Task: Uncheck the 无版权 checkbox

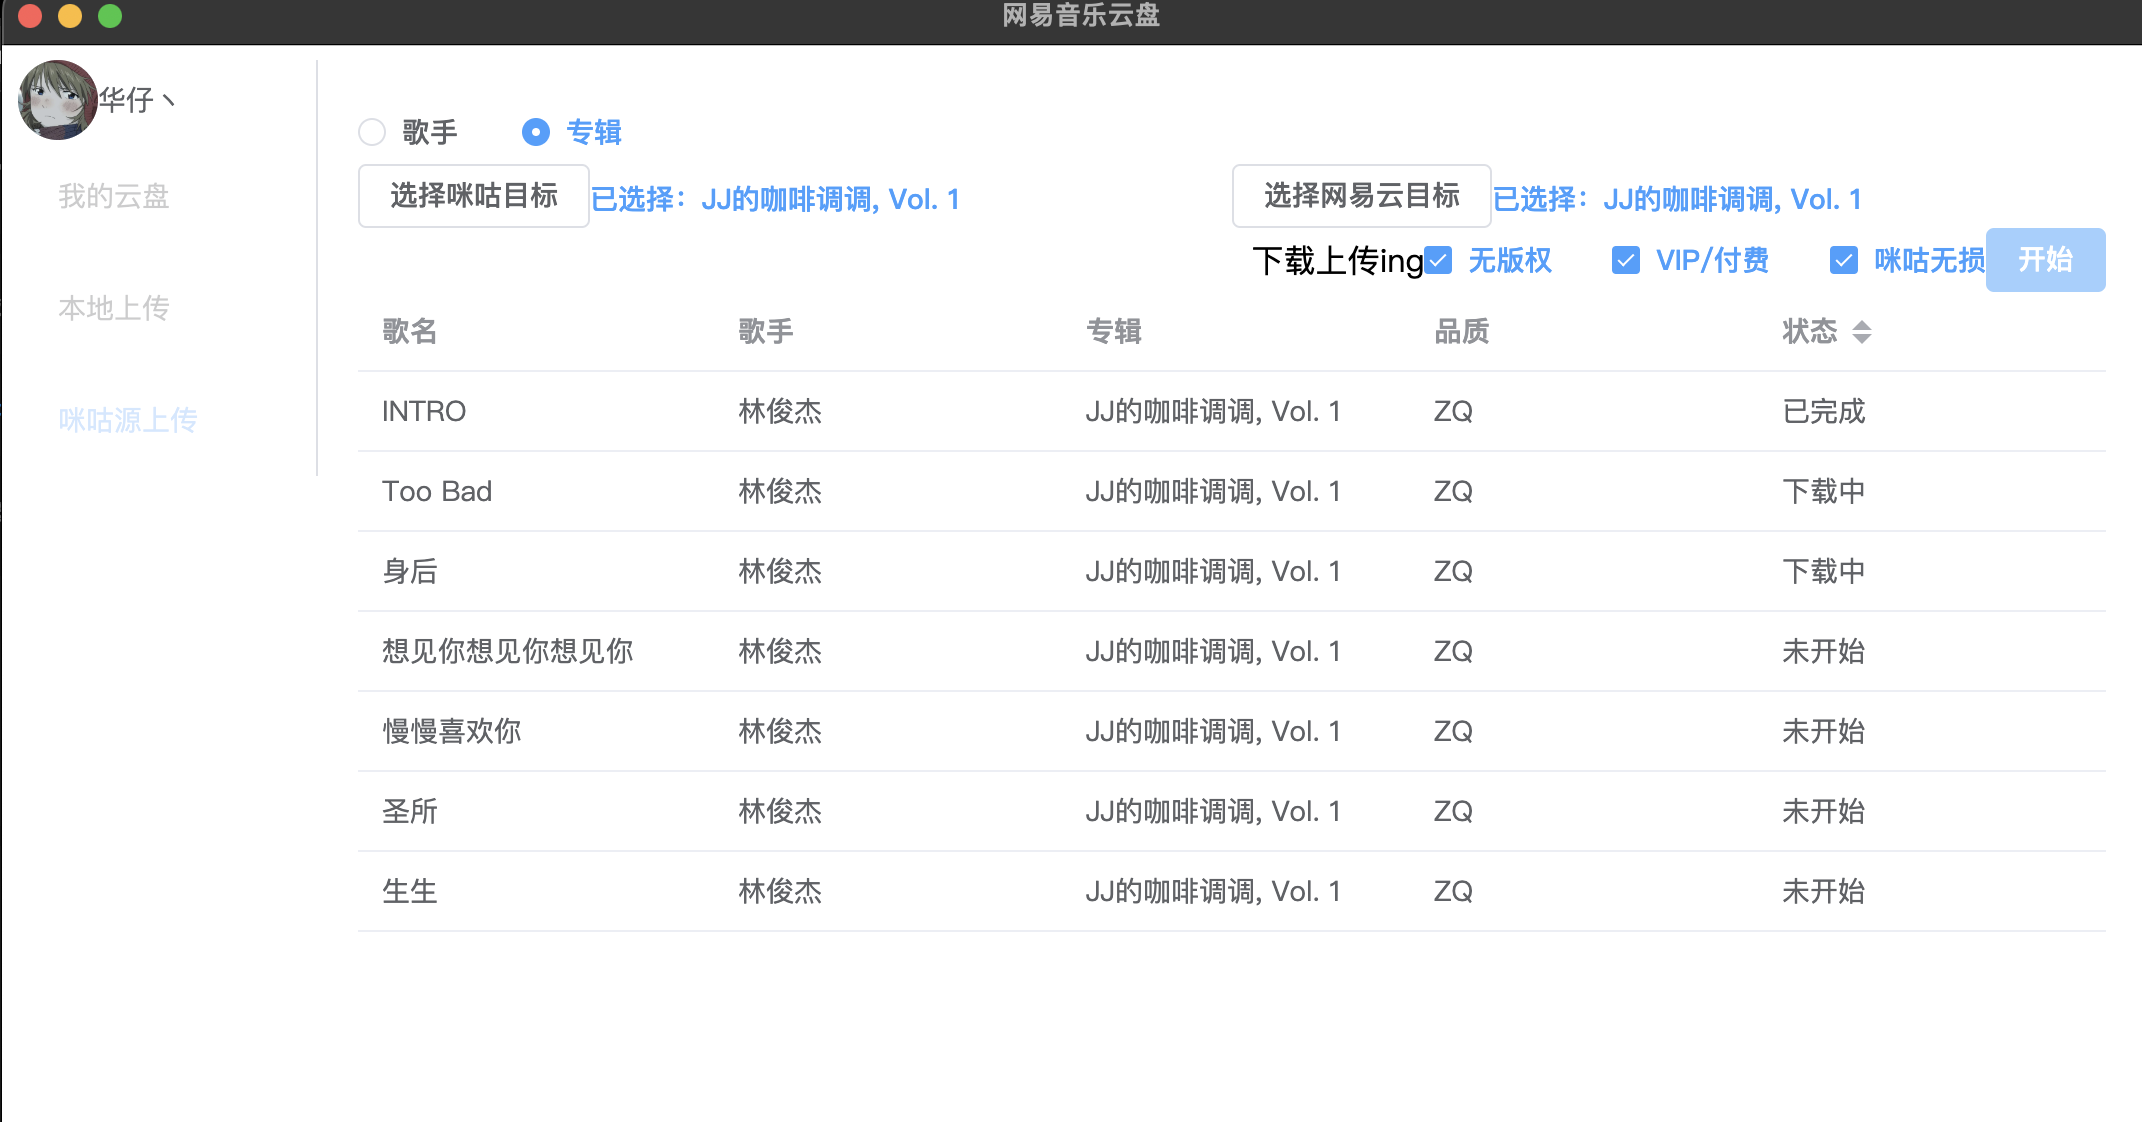Action: [1439, 260]
